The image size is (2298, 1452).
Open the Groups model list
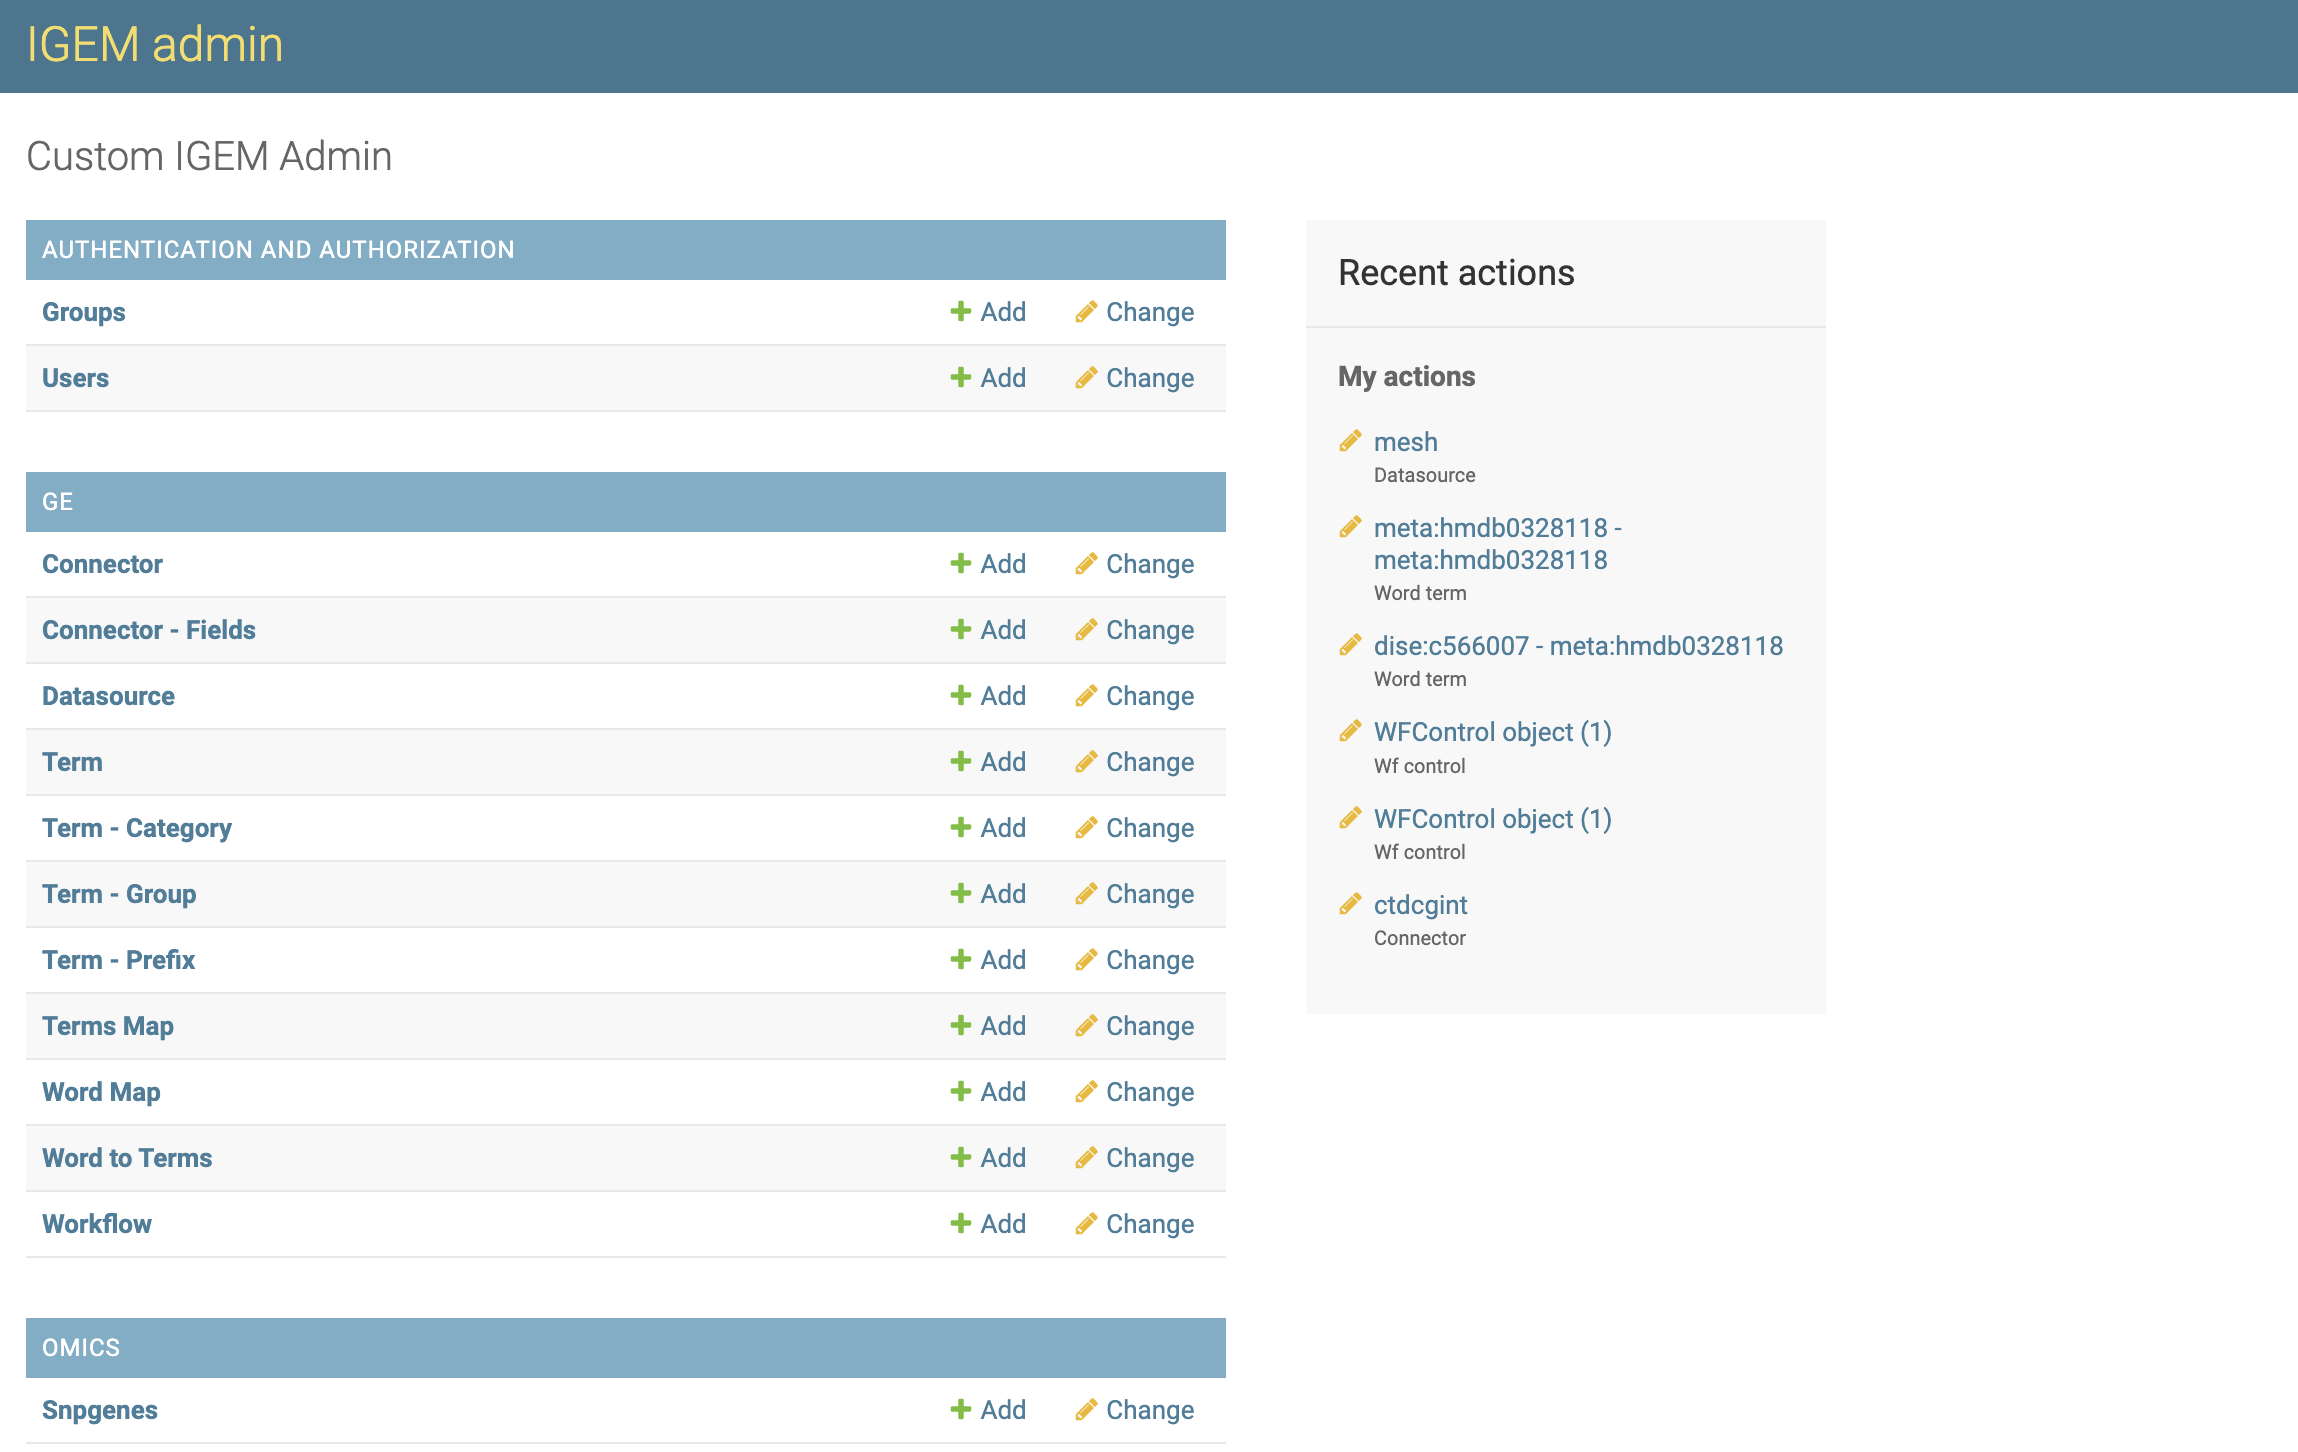coord(84,312)
